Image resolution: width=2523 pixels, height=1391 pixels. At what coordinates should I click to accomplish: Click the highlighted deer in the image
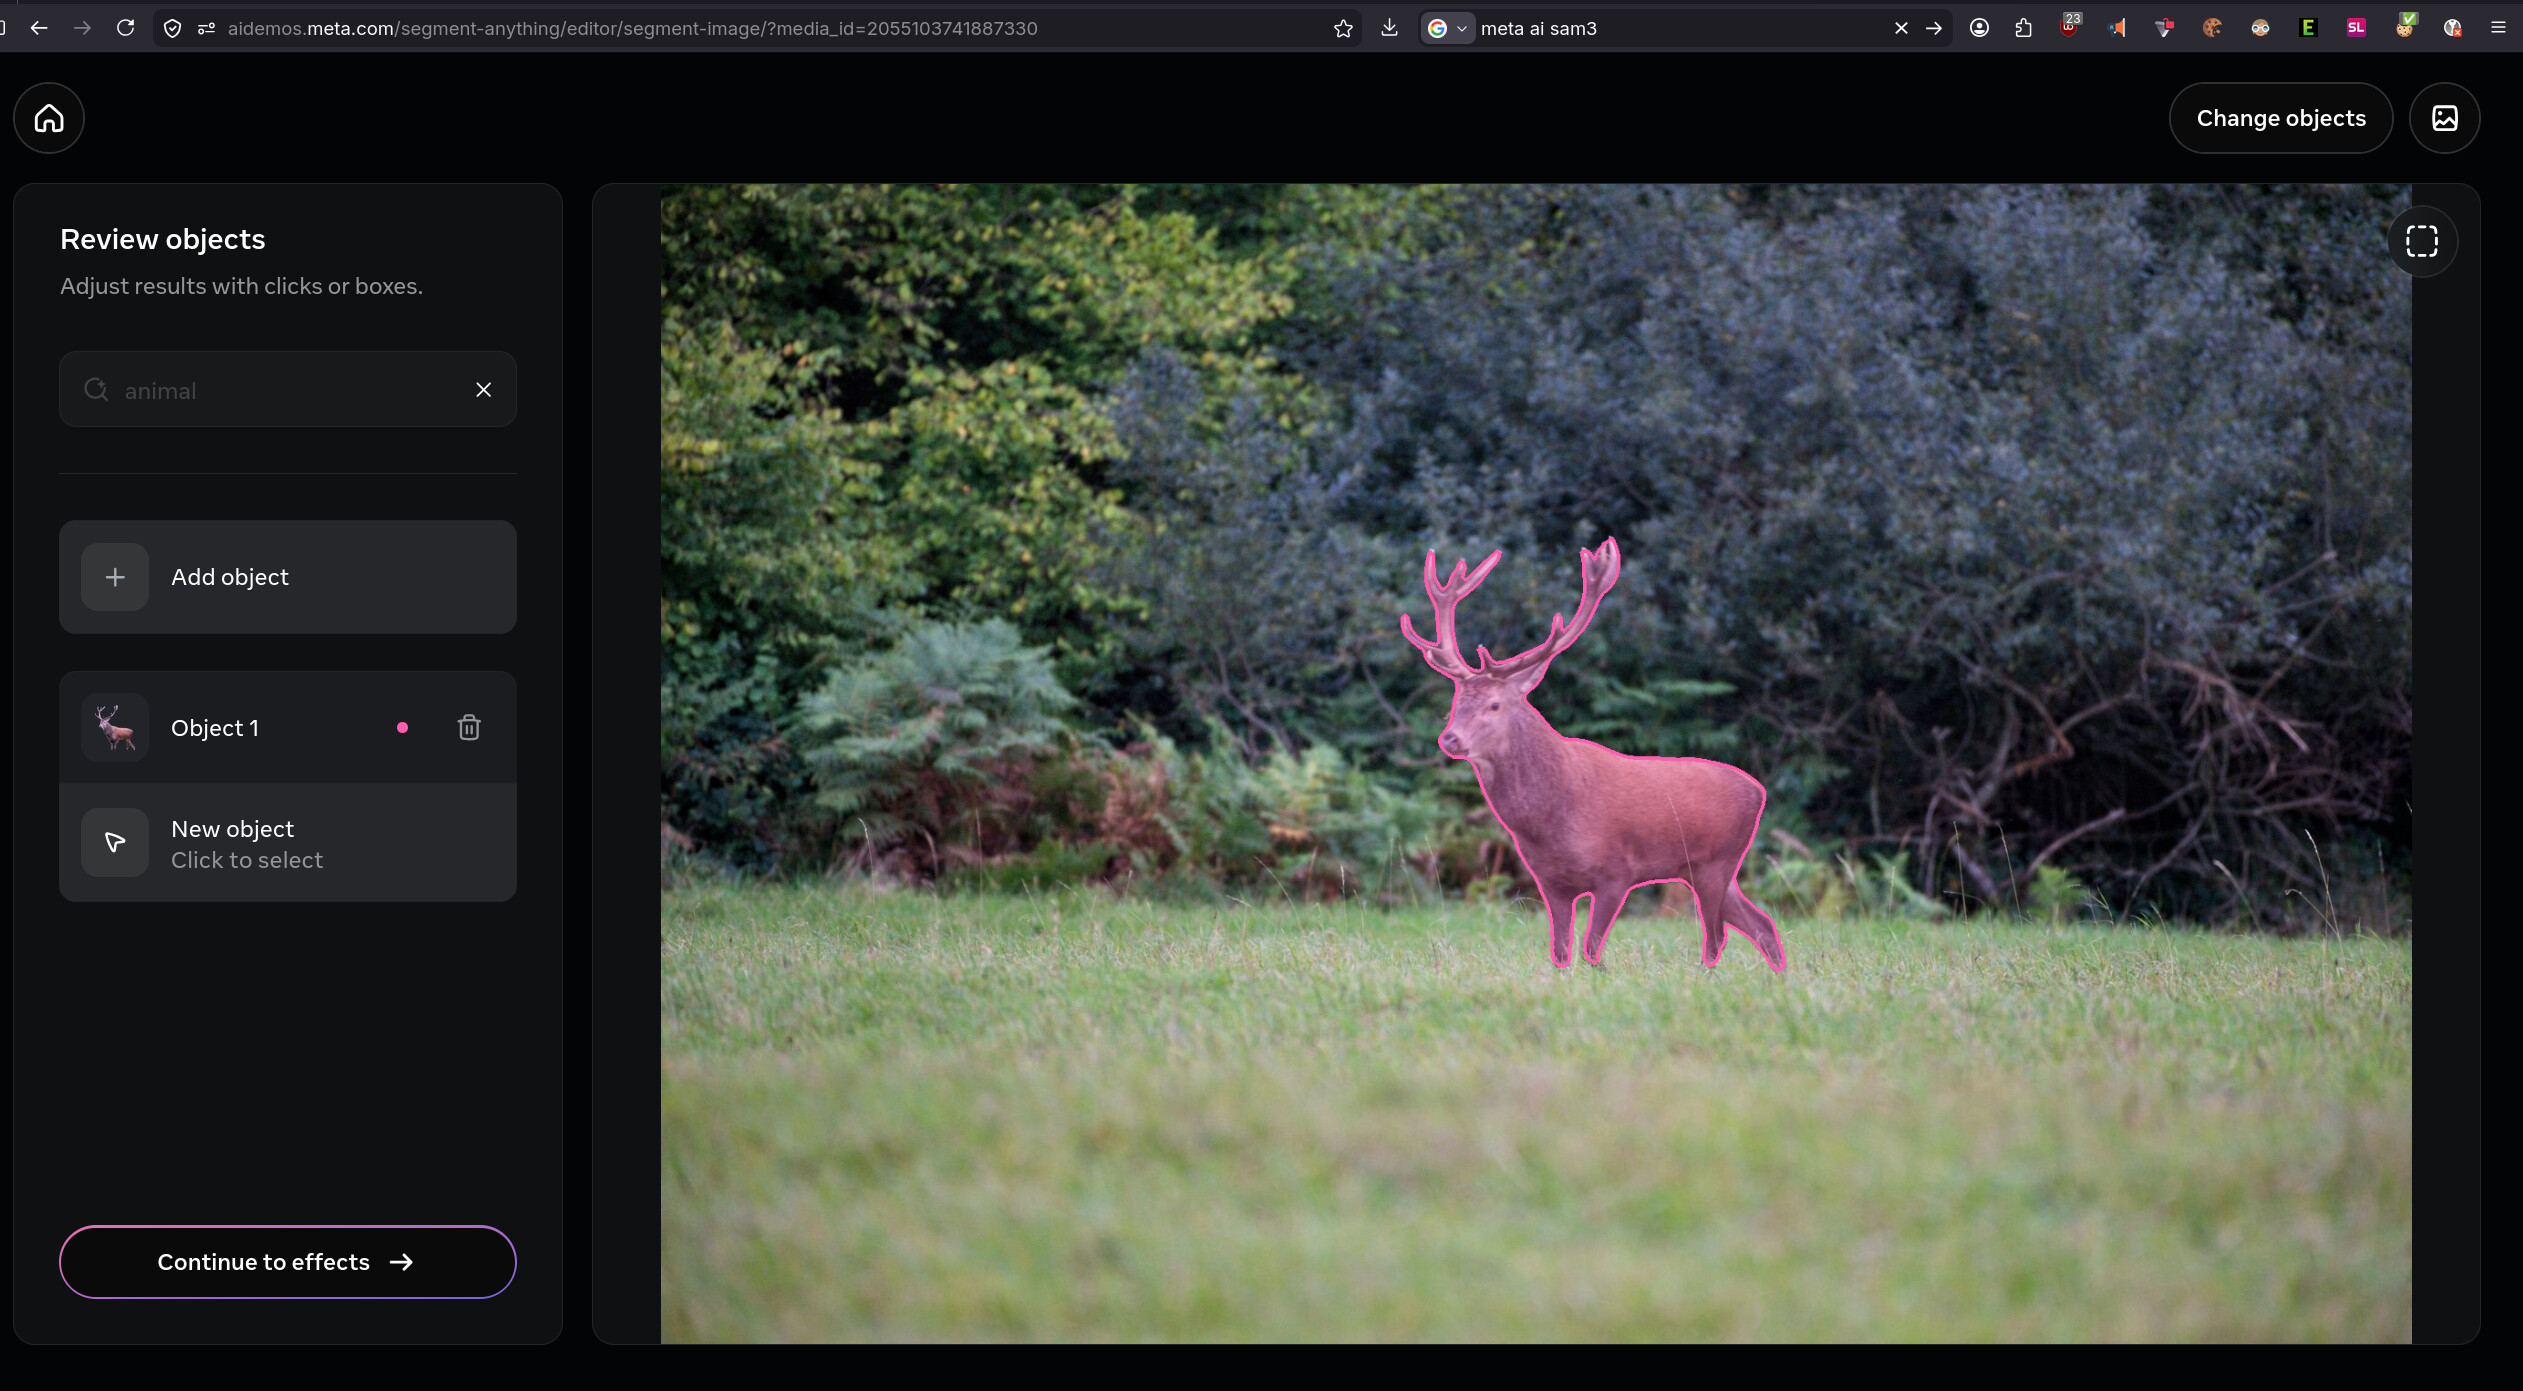[x=1620, y=810]
